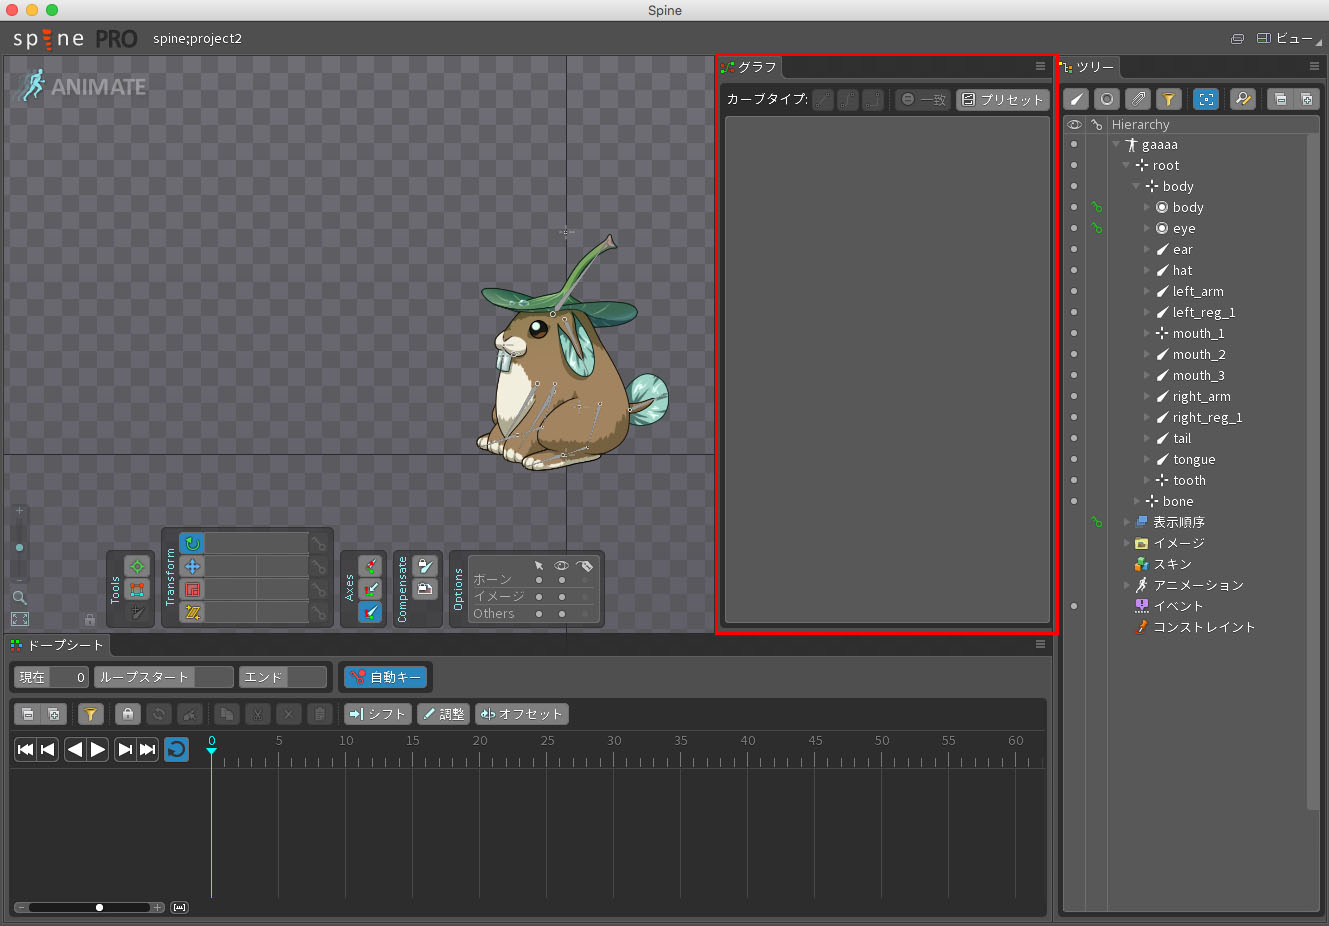Expand the 表示順序 draw order node

1127,522
